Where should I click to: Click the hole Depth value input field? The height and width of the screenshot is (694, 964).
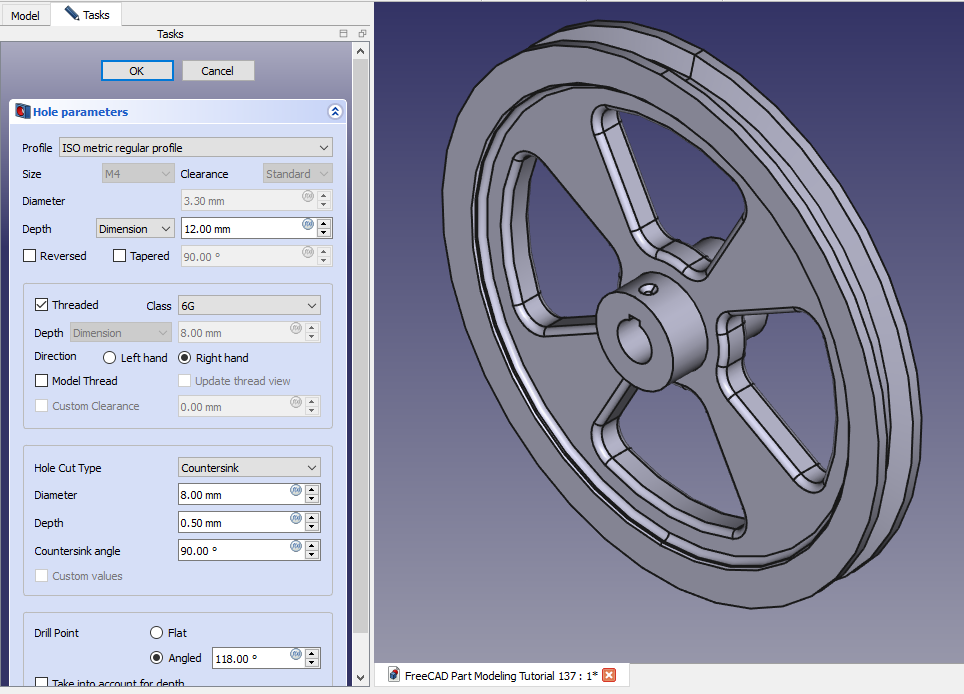240,229
